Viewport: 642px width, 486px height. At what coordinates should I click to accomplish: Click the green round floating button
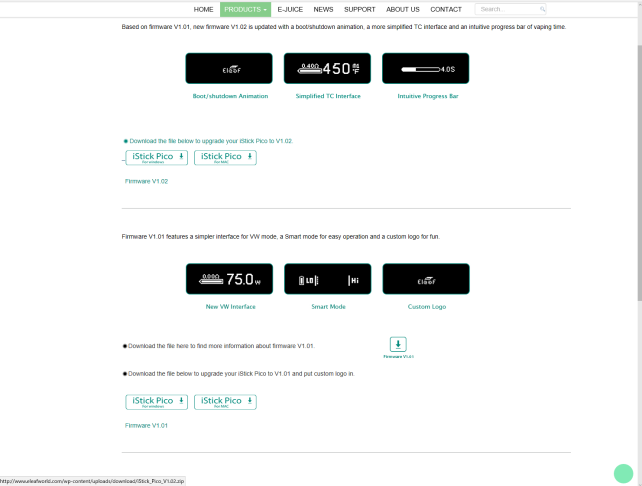623,474
